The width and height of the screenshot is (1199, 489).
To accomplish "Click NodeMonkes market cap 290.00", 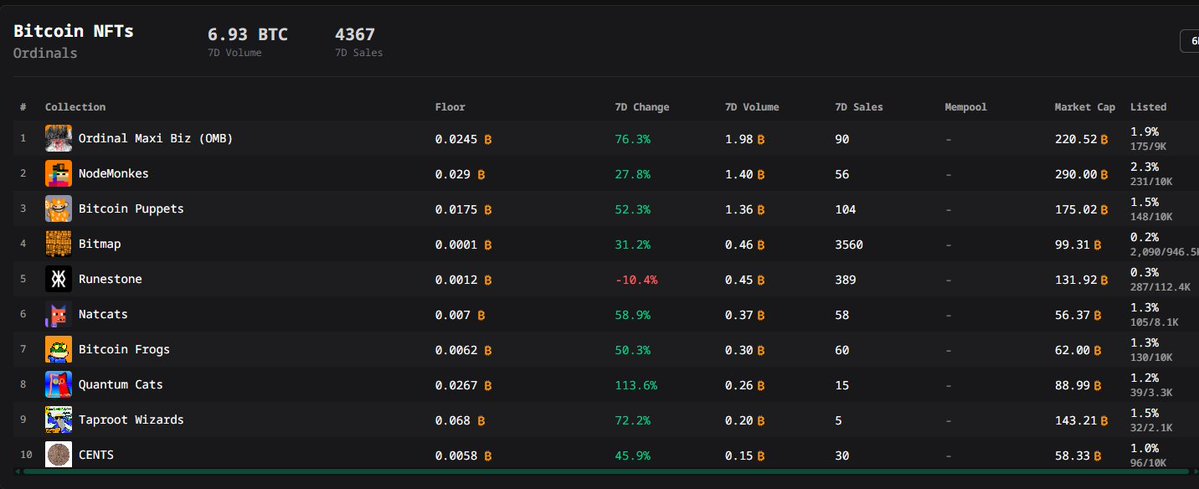I will 1076,174.
